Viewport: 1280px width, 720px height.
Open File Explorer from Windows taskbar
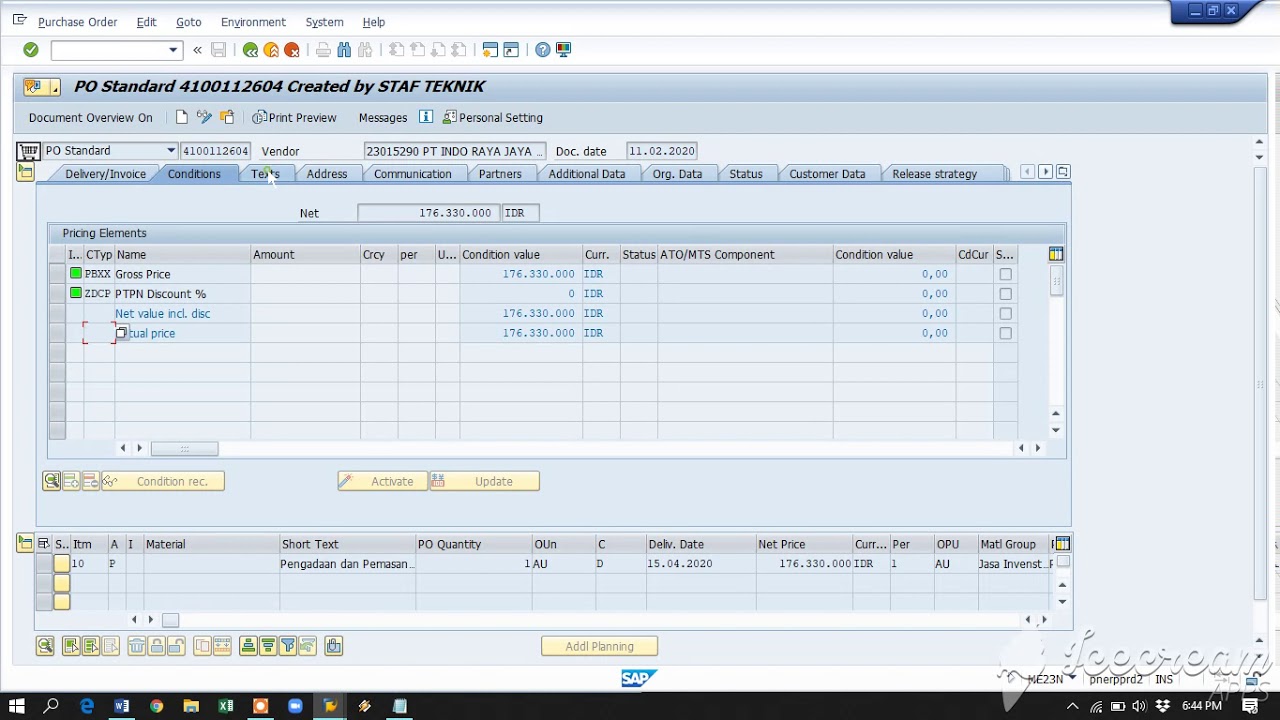coord(191,706)
